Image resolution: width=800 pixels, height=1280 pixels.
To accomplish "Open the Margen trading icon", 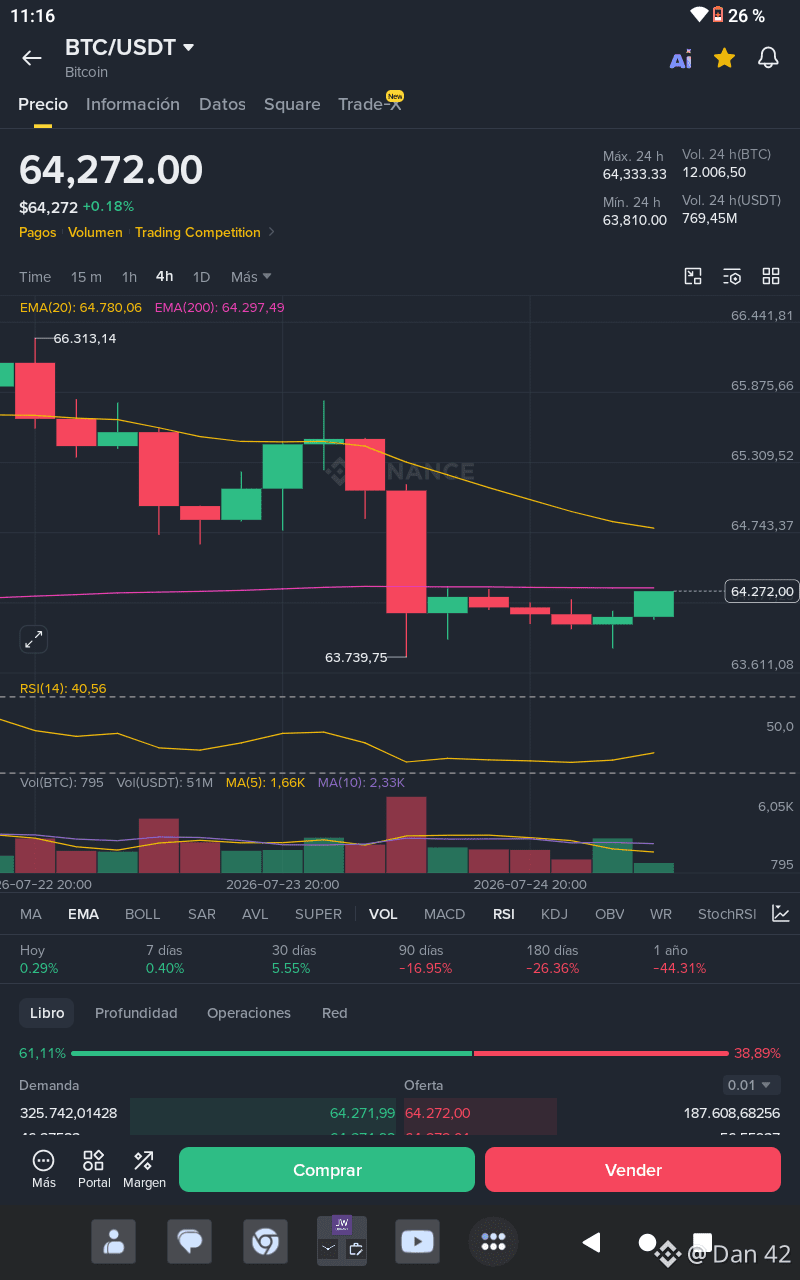I will click(144, 1169).
